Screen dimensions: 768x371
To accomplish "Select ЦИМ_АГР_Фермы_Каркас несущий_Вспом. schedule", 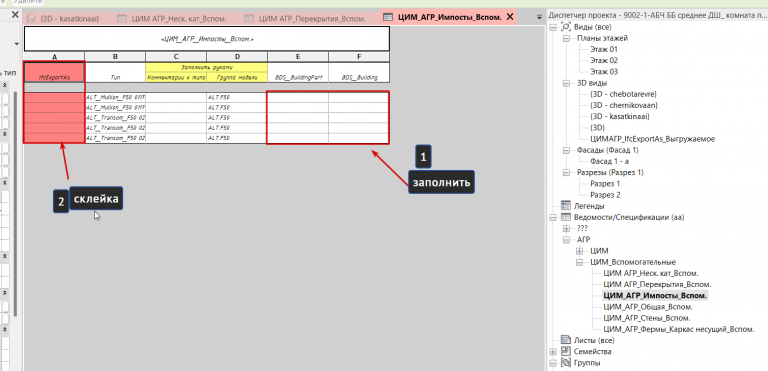I will (x=678, y=330).
